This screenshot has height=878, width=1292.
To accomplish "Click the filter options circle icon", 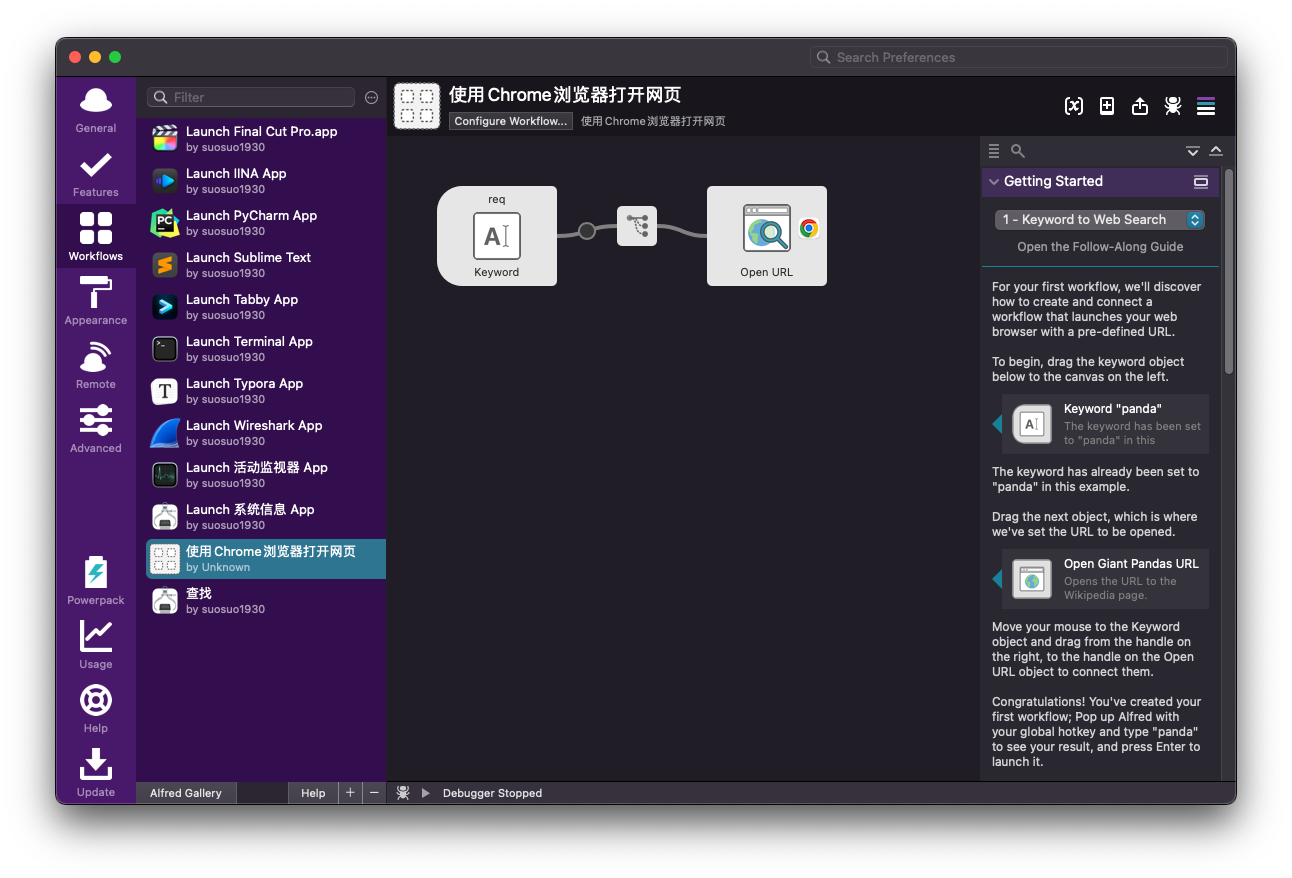I will click(371, 97).
